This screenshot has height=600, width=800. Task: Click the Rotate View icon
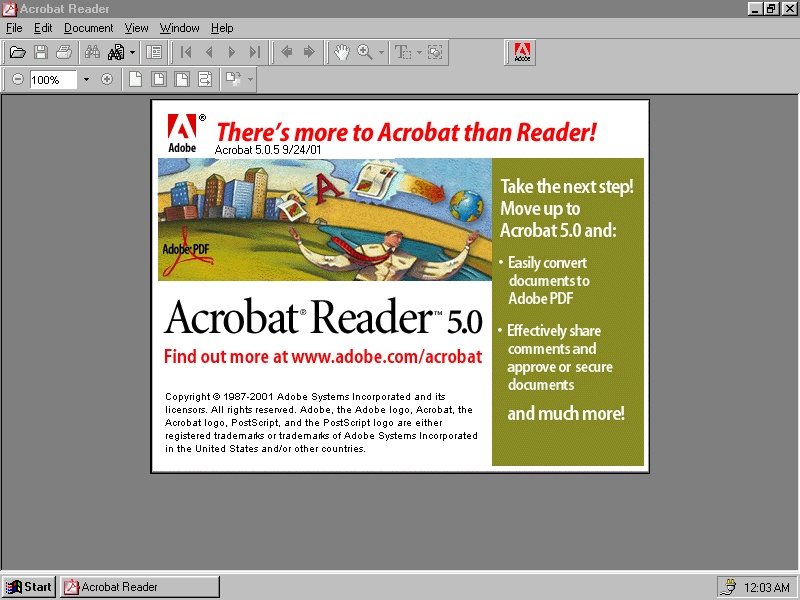pyautogui.click(x=234, y=80)
